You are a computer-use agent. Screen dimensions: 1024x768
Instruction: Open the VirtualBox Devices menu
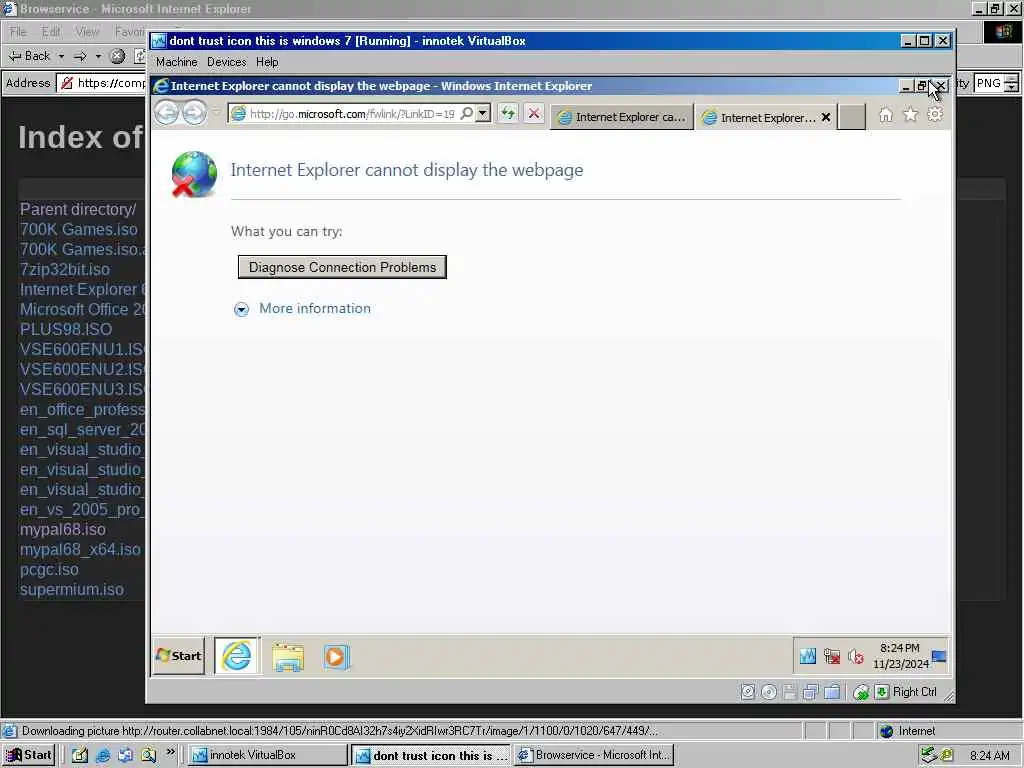tap(227, 62)
